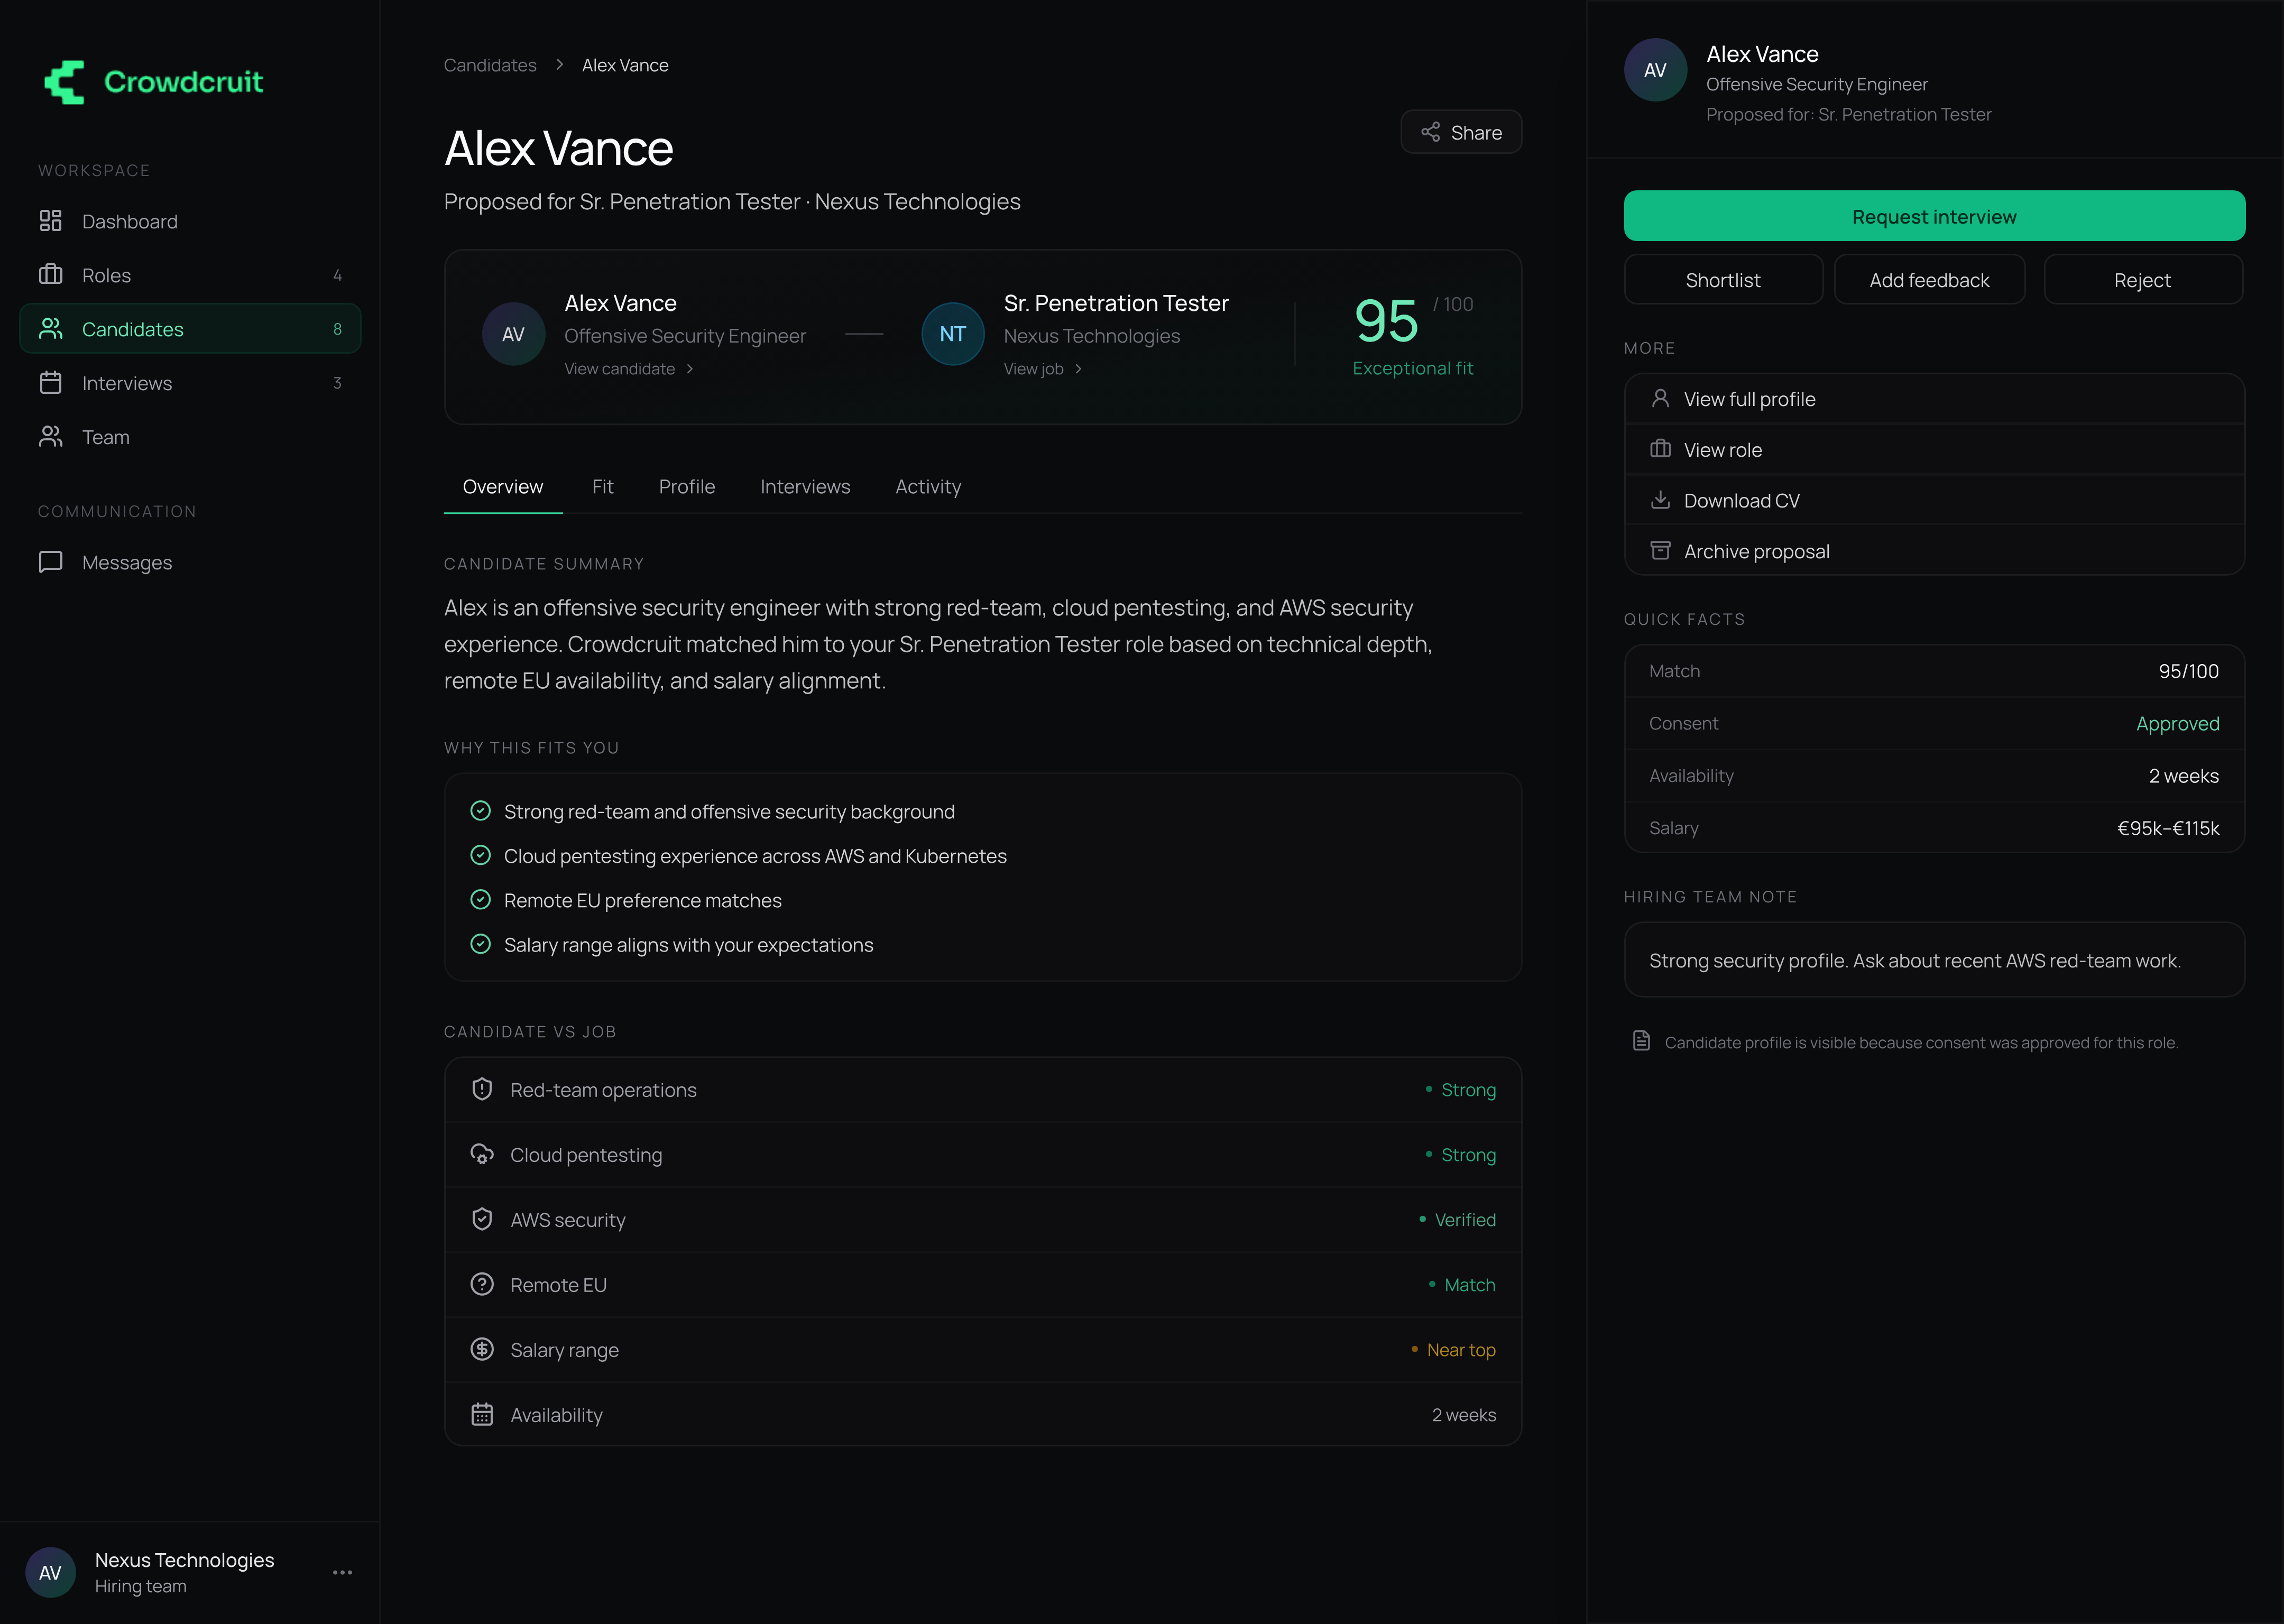Click the calendar icon in the Availability comparison row
The height and width of the screenshot is (1624, 2284).
tap(482, 1414)
